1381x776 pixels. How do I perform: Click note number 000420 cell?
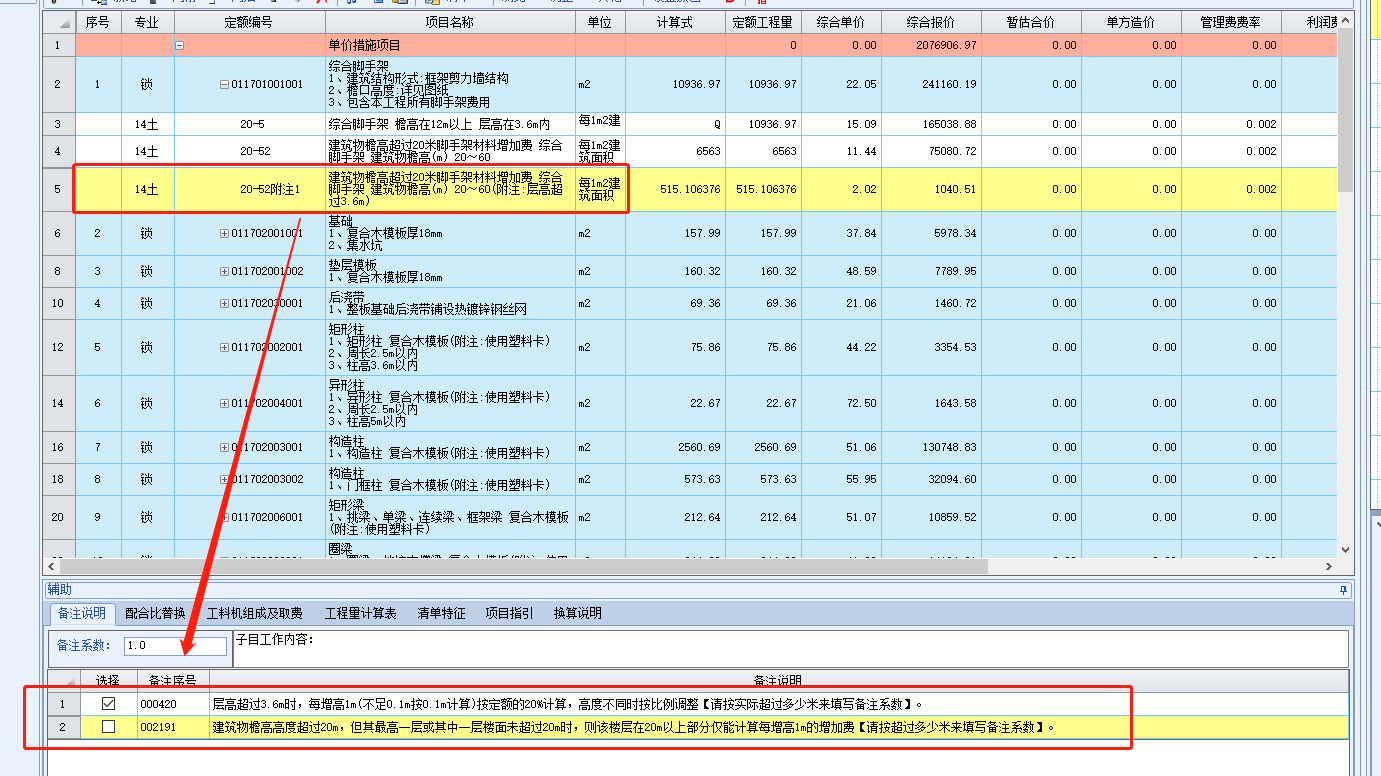173,703
